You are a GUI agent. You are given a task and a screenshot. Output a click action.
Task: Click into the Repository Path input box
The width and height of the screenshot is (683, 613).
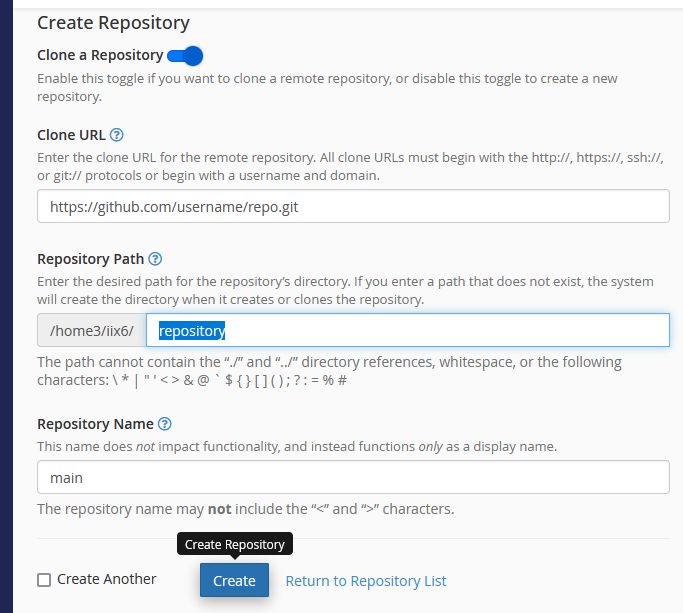[408, 330]
